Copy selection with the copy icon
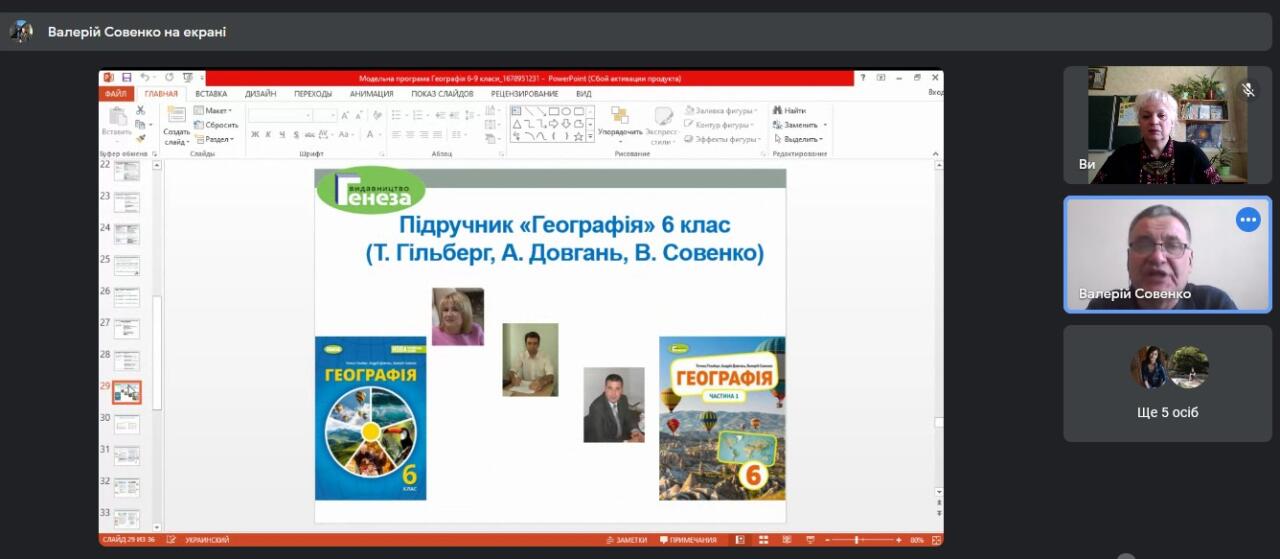Viewport: 1280px width, 559px height. coord(140,125)
